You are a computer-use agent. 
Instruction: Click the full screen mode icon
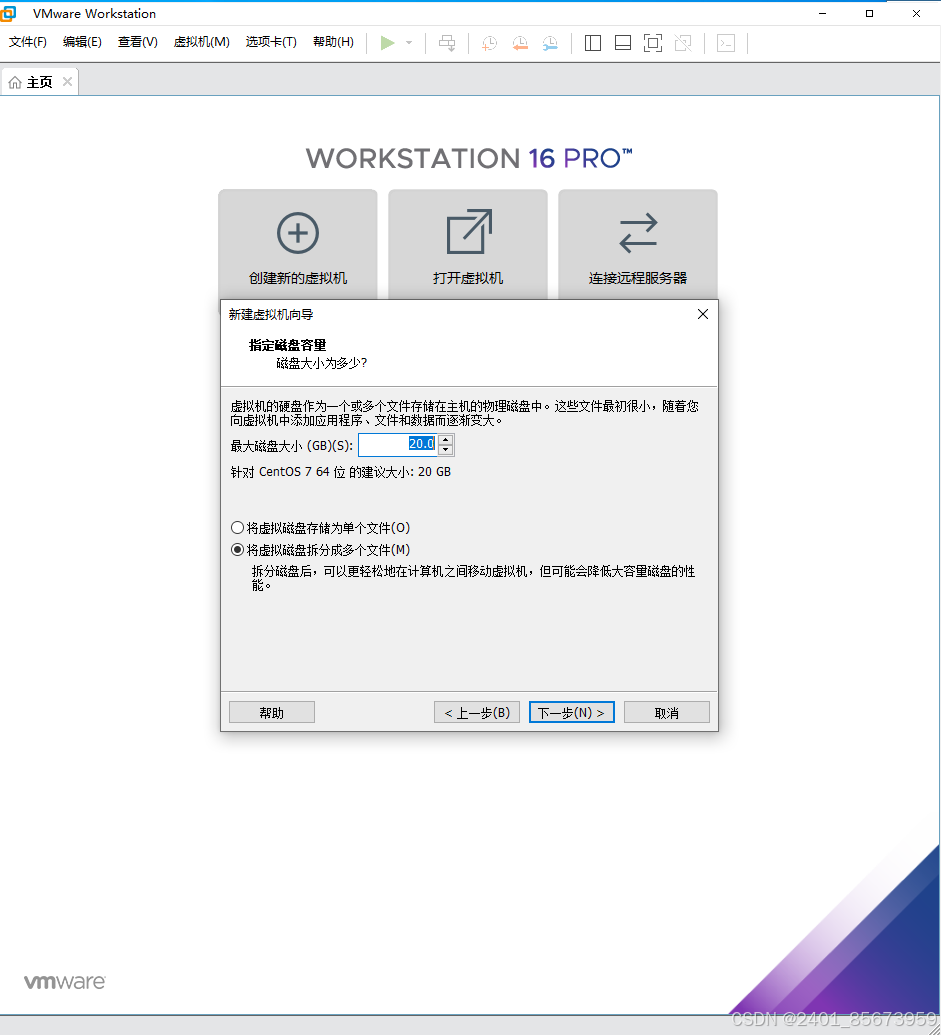tap(653, 43)
